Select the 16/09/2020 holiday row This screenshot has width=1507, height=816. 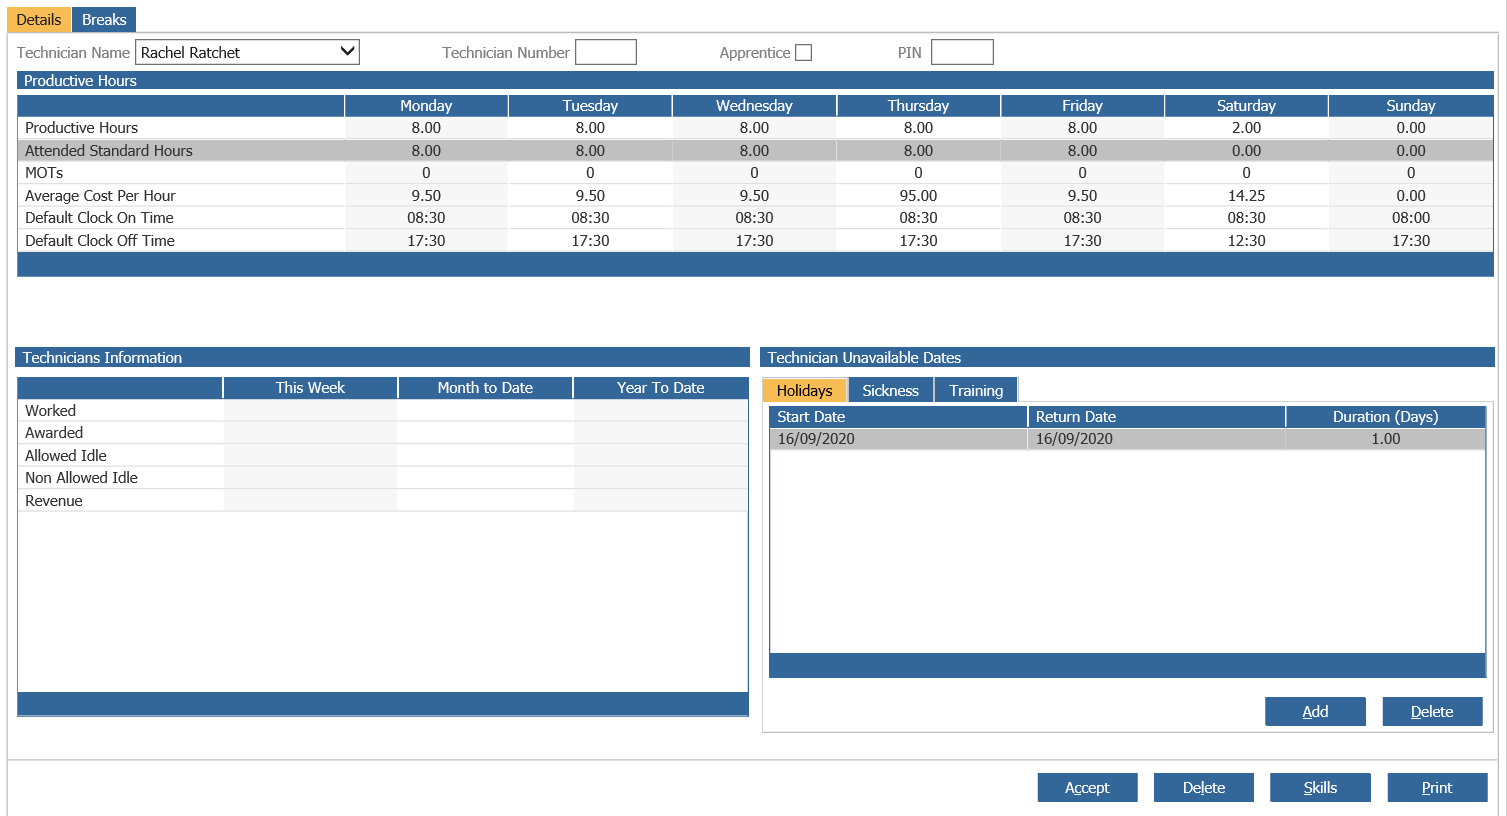tap(1126, 439)
